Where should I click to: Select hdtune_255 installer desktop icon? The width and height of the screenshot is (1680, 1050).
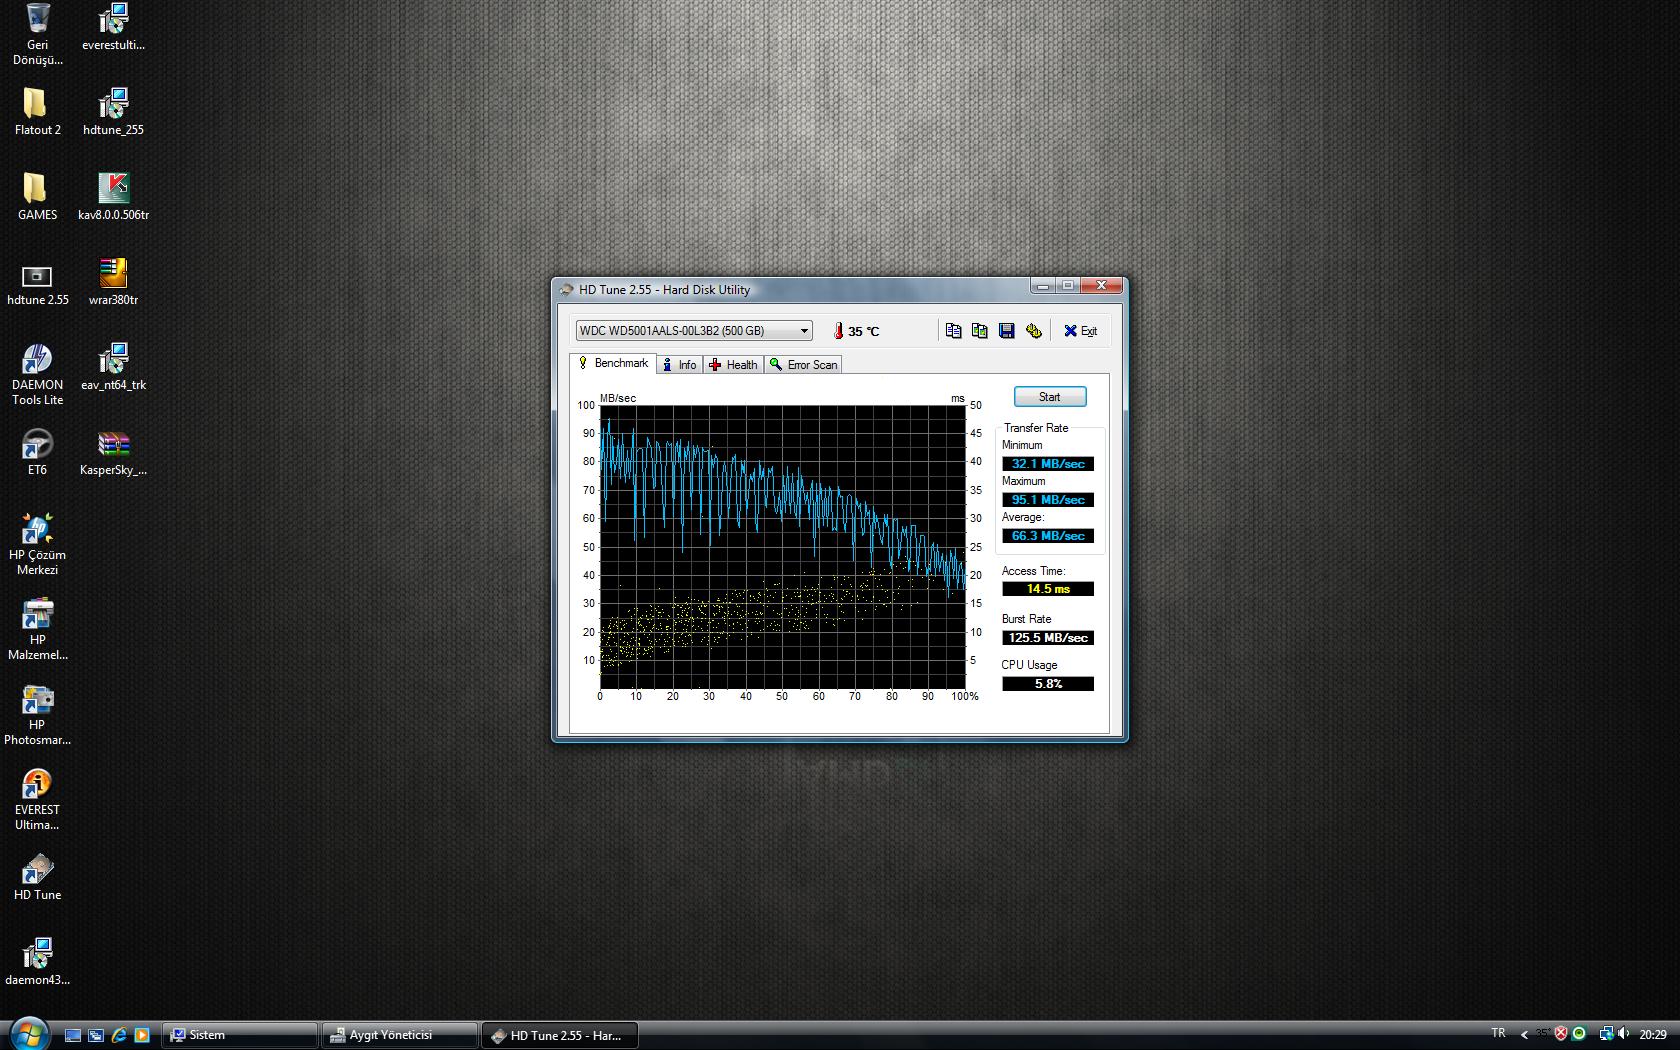(x=113, y=112)
